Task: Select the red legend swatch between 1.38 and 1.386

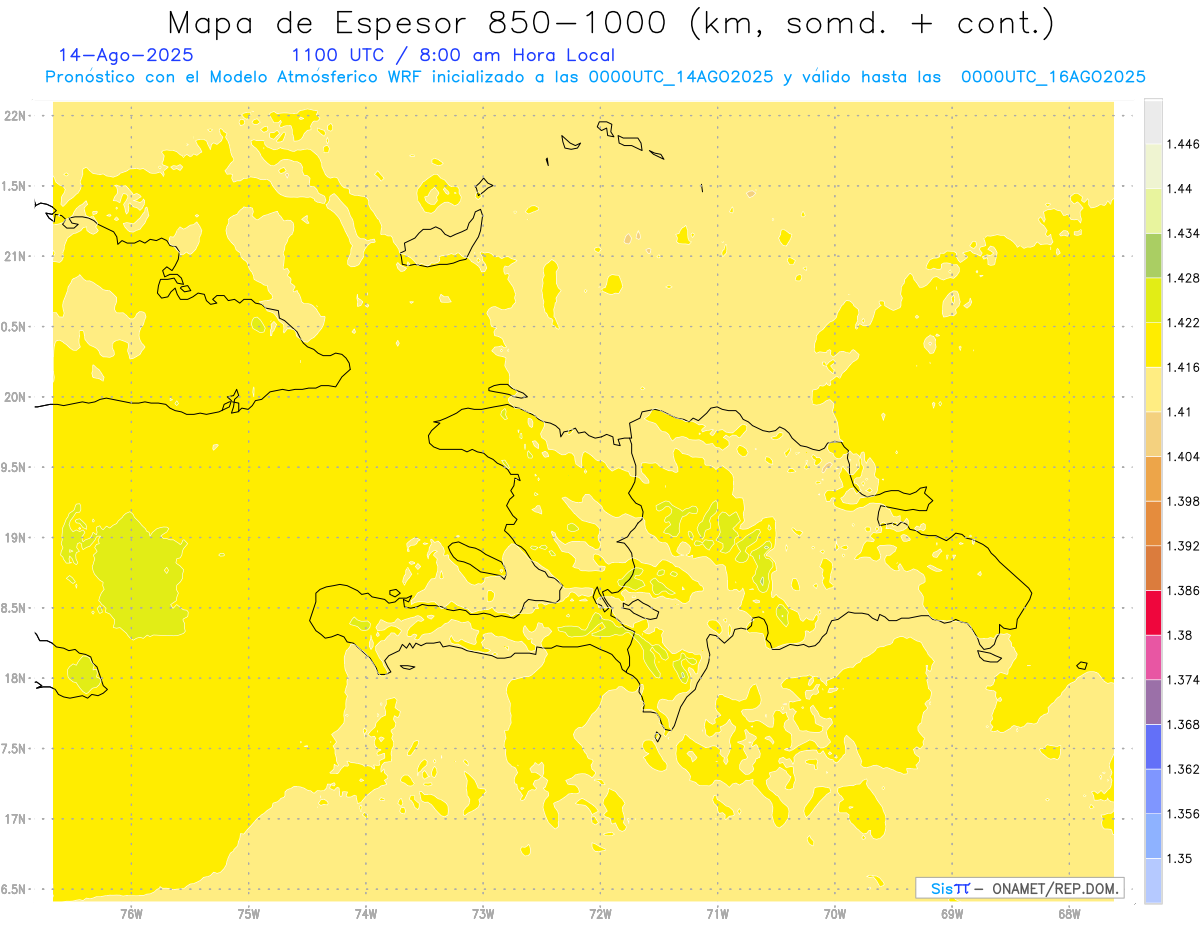Action: point(1153,613)
